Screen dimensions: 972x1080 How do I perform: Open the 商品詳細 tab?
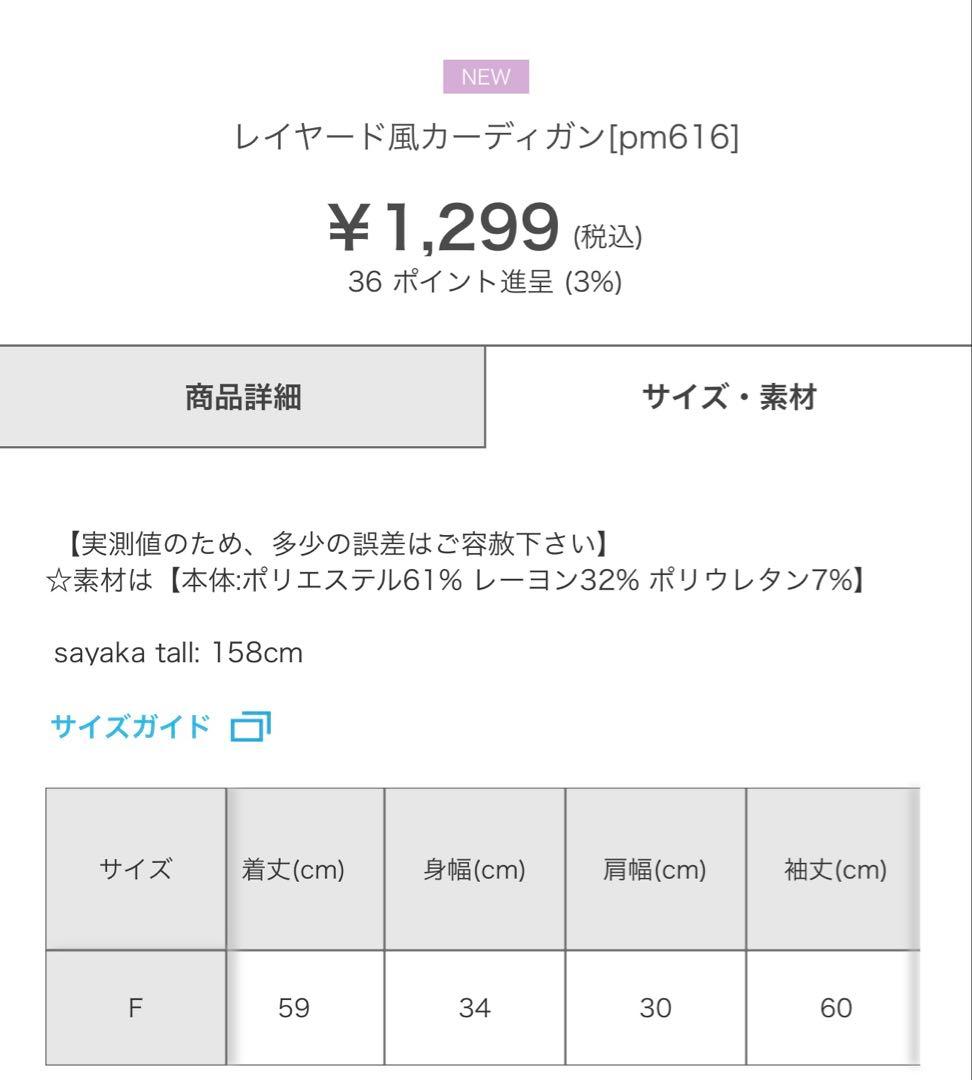242,397
